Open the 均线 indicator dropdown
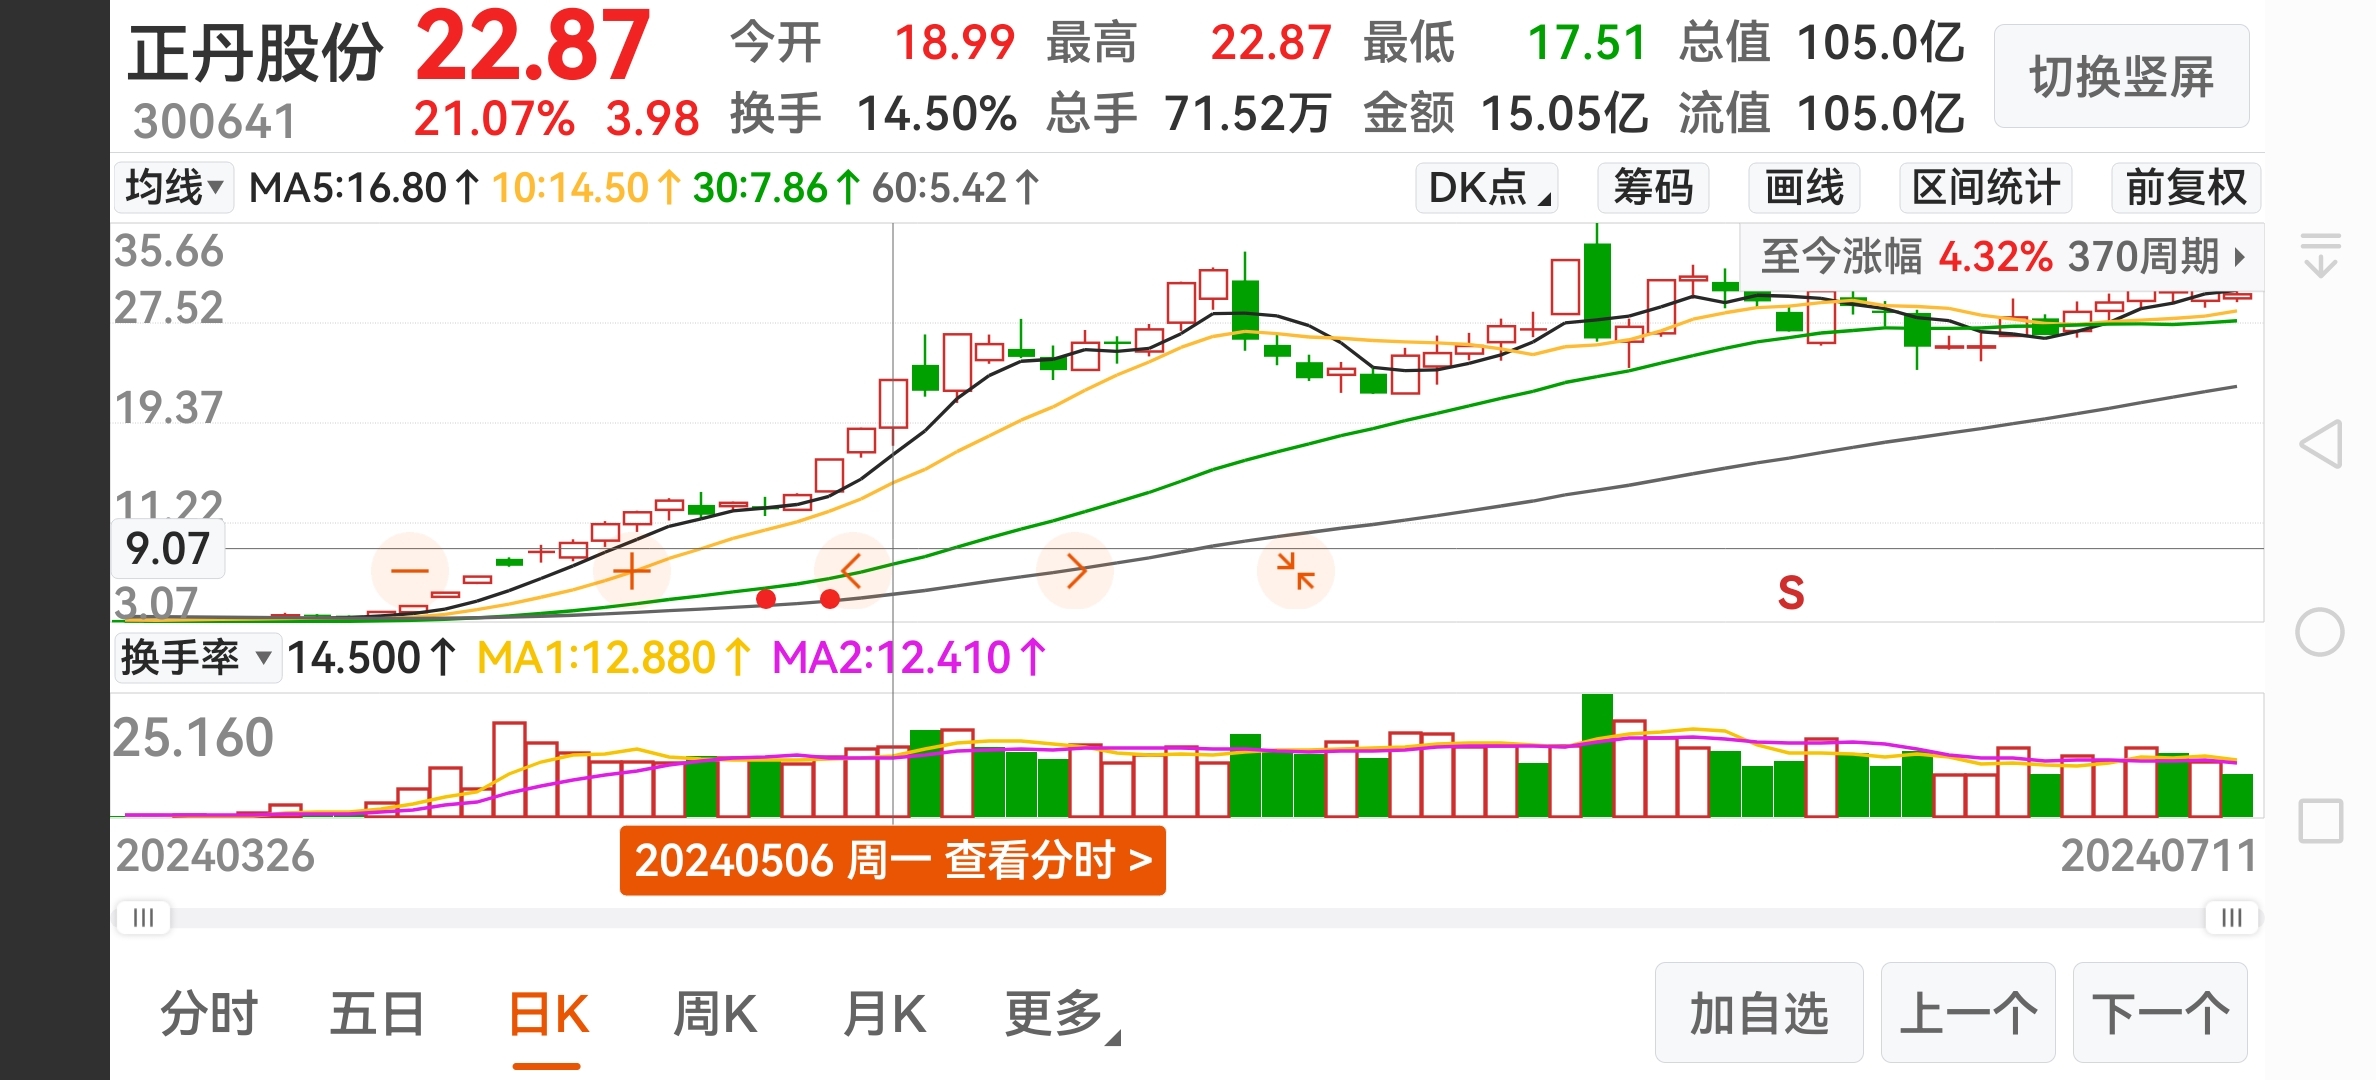2376x1080 pixels. click(173, 188)
